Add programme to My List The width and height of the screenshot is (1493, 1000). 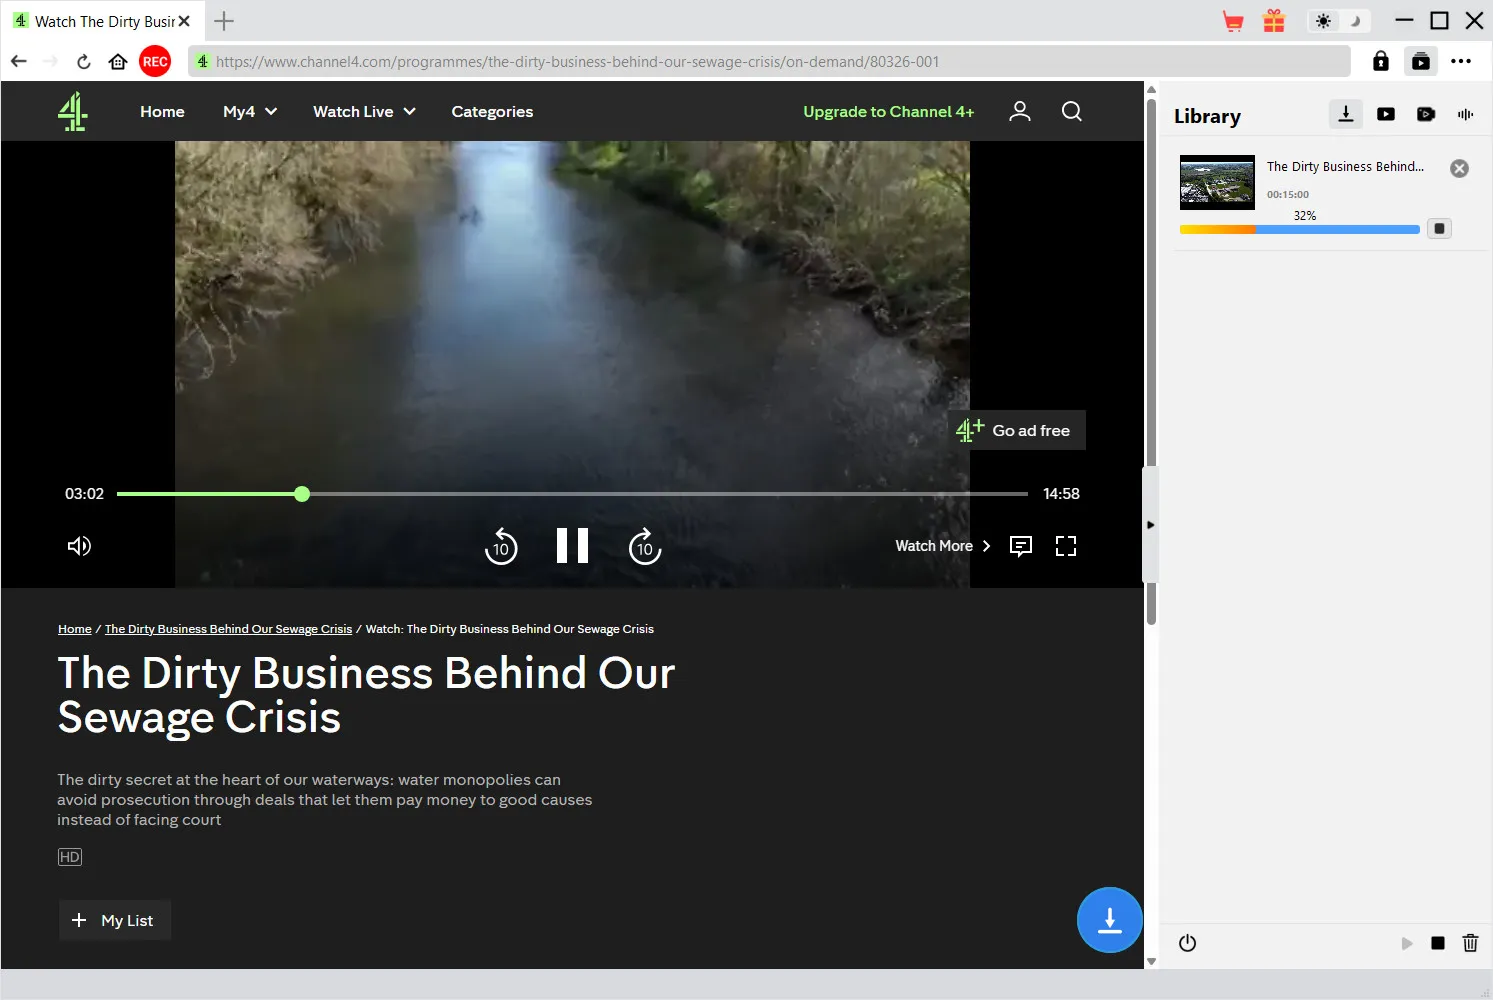point(115,920)
